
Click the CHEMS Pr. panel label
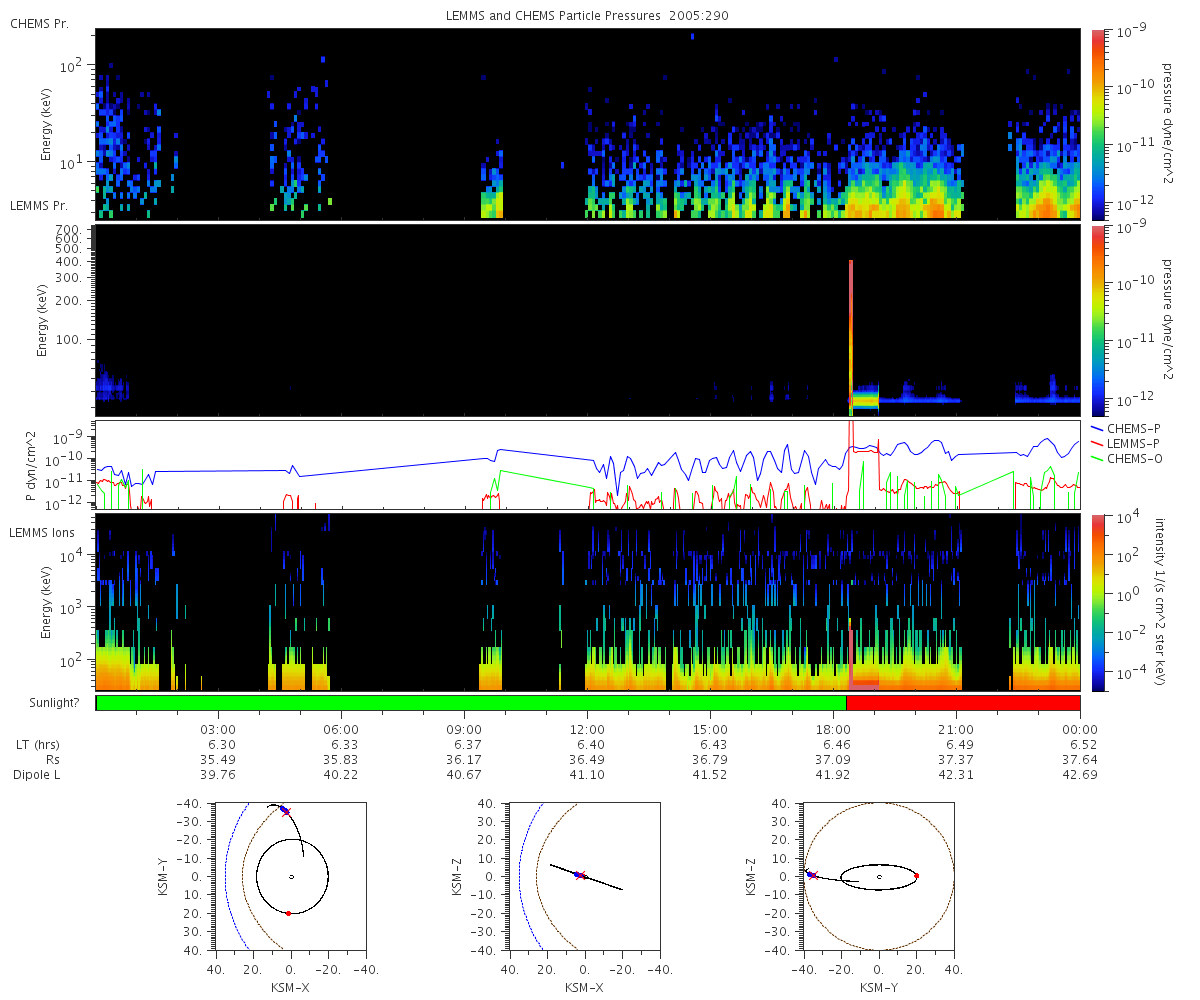[x=39, y=23]
